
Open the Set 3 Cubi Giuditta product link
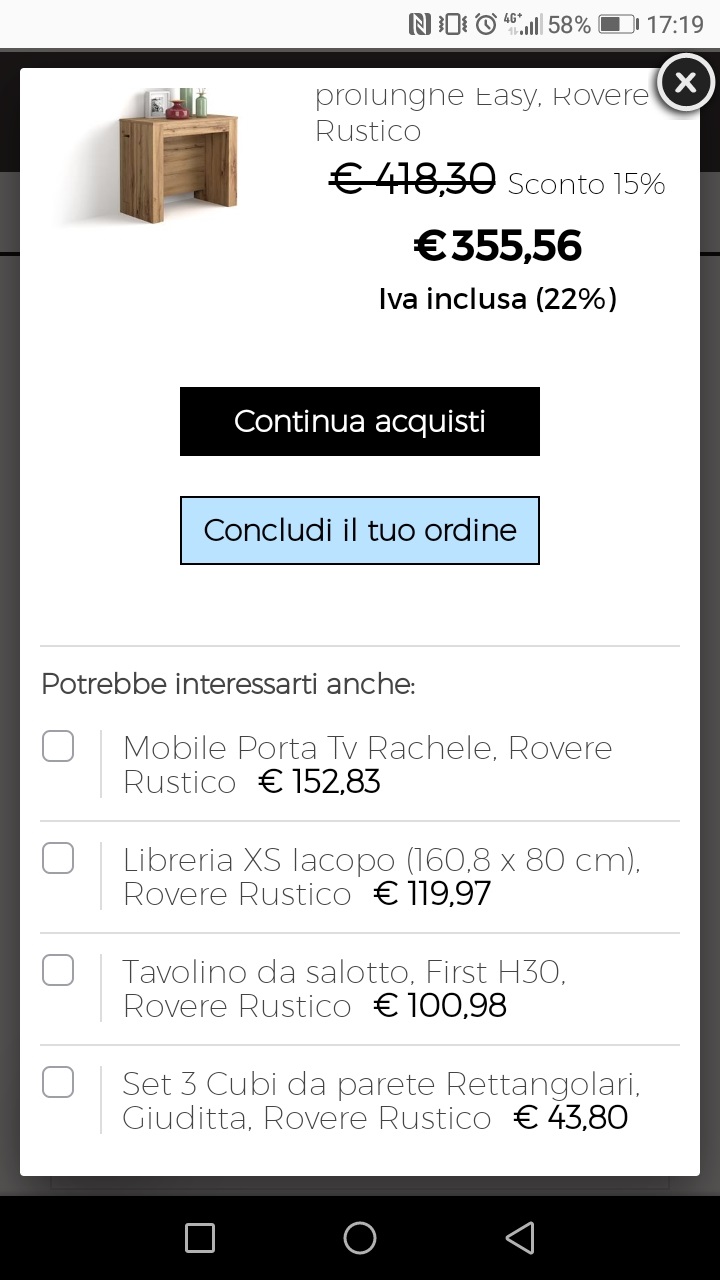point(381,1100)
